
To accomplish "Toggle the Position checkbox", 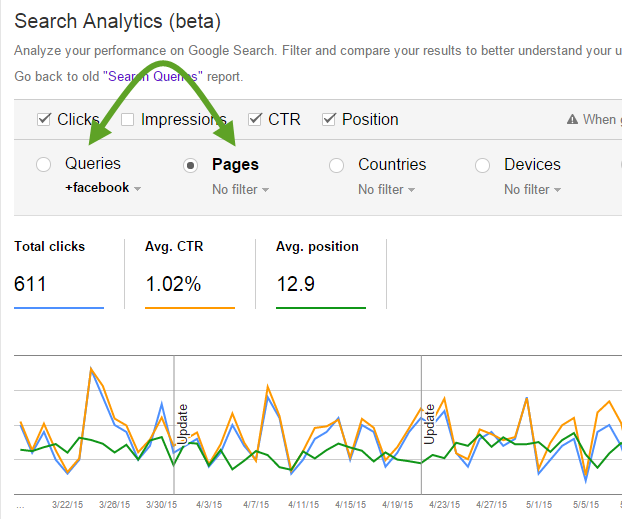I will click(x=329, y=120).
